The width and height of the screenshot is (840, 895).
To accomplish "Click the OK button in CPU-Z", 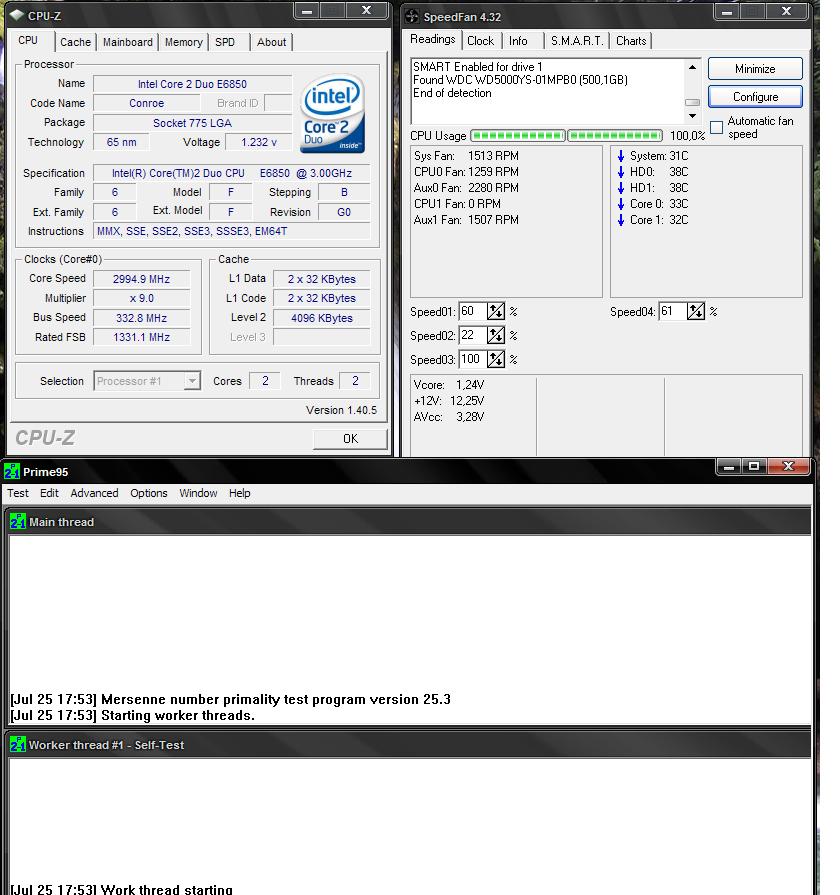I will (350, 438).
